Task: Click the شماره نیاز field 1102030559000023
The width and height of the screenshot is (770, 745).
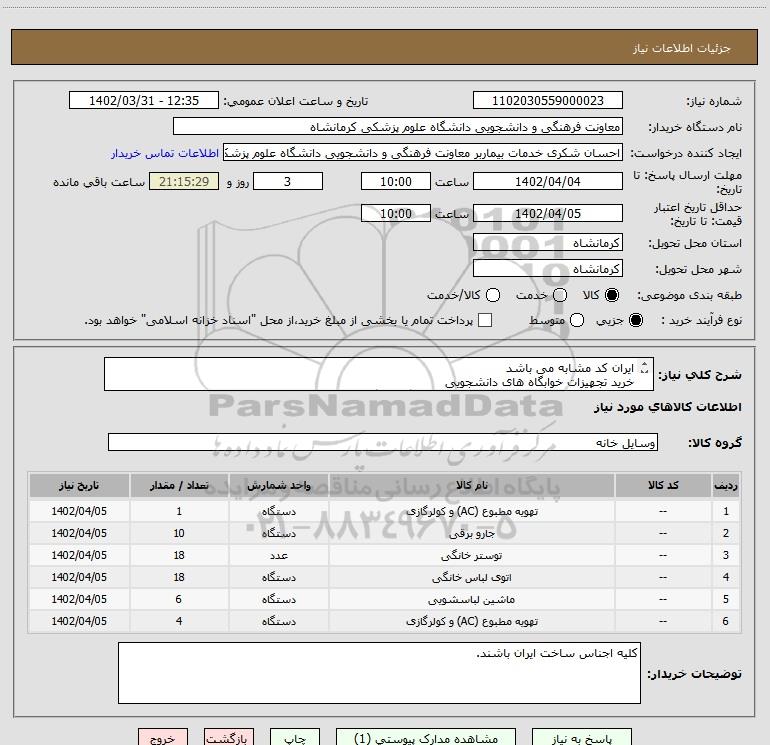Action: click(x=548, y=100)
